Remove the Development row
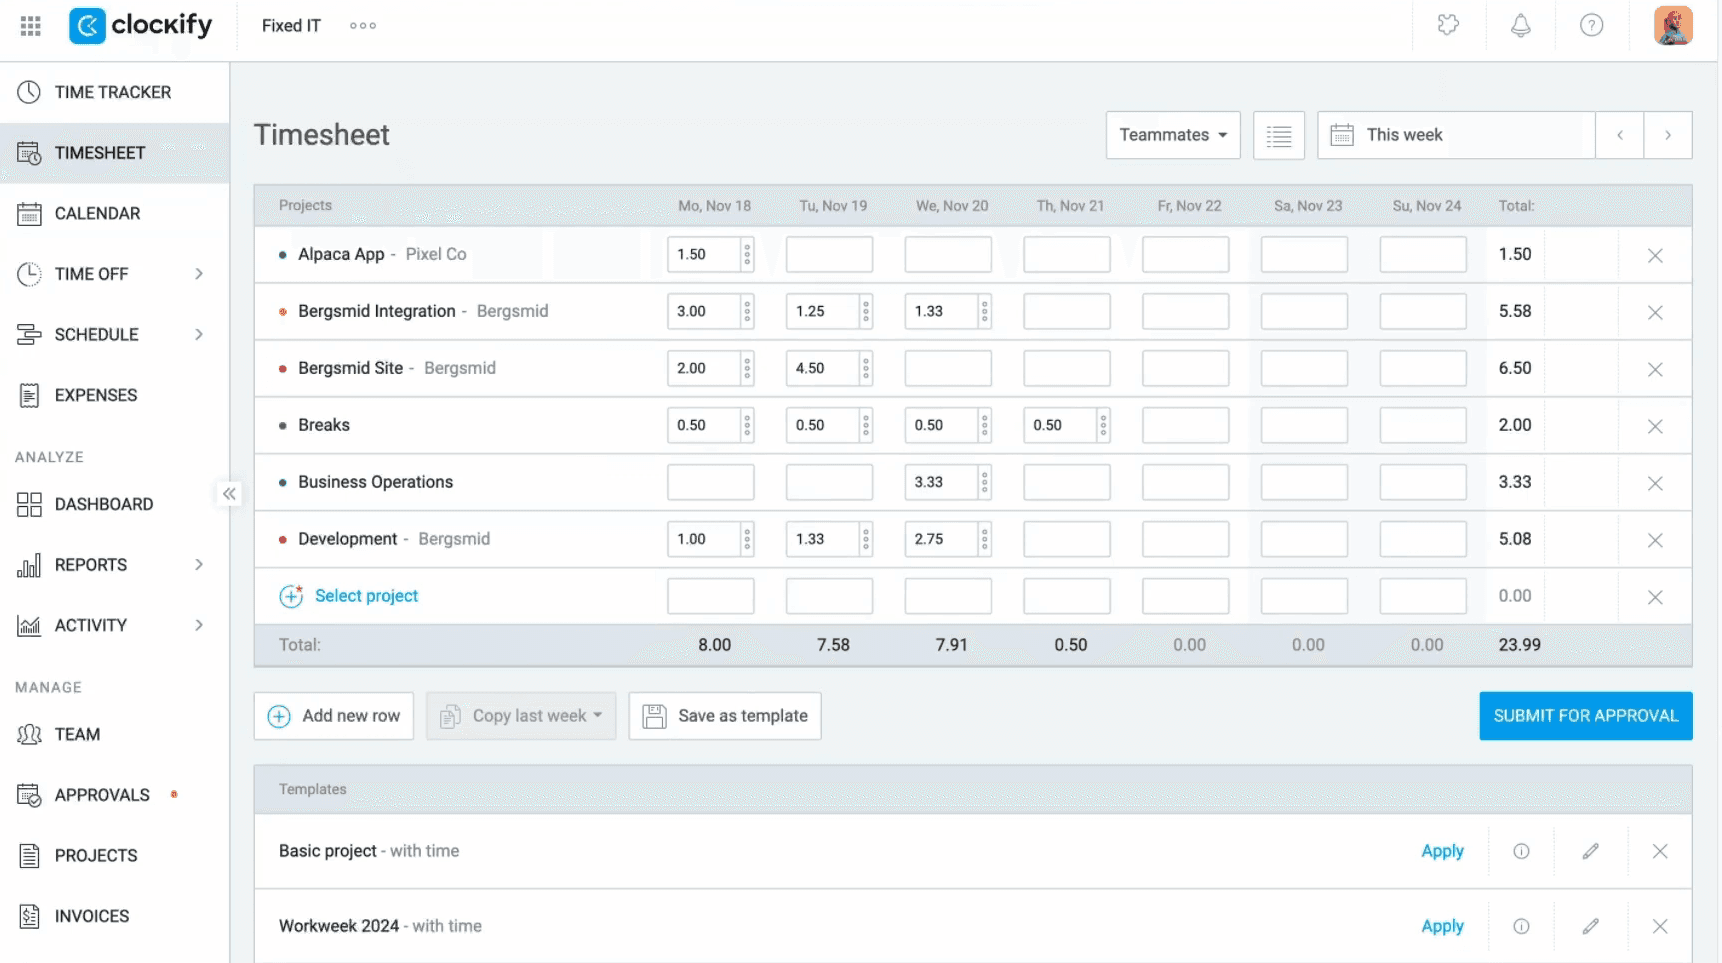Image resolution: width=1722 pixels, height=963 pixels. point(1655,540)
